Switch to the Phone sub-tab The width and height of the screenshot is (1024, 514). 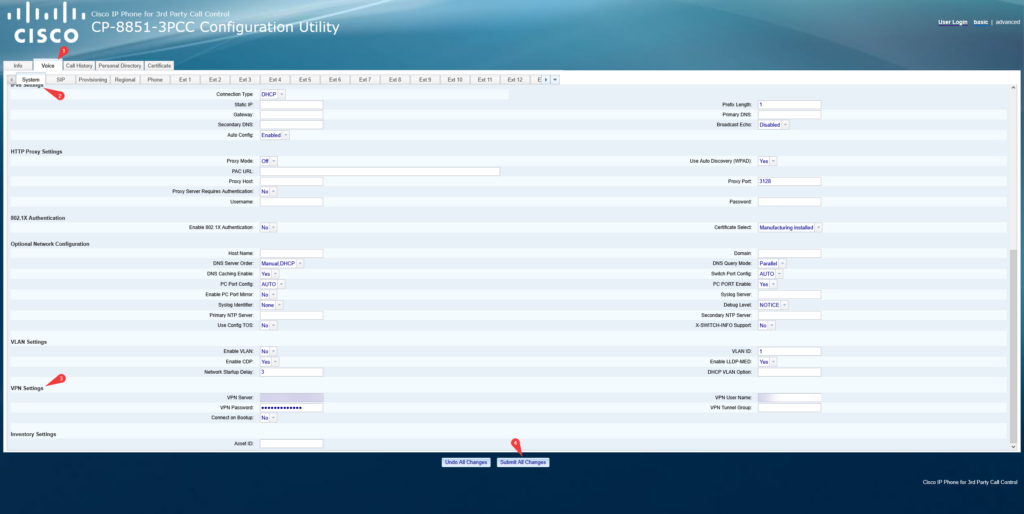[x=155, y=80]
